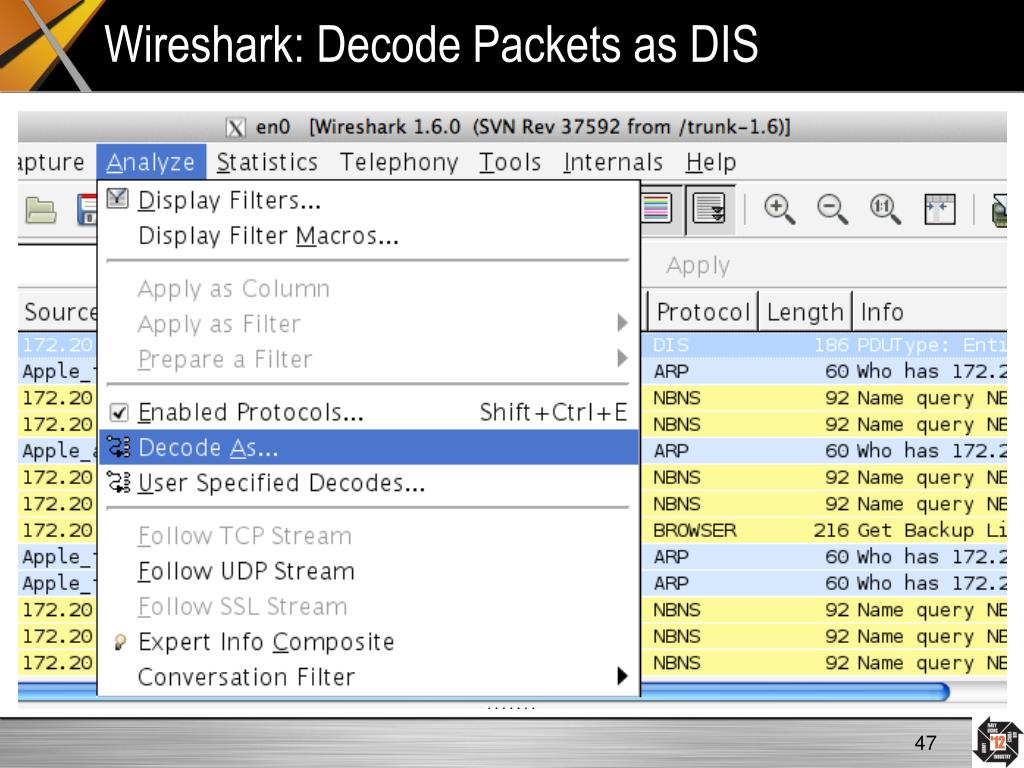Select the BROWSER protocol packet row
This screenshot has height=768, width=1024.
tap(824, 530)
